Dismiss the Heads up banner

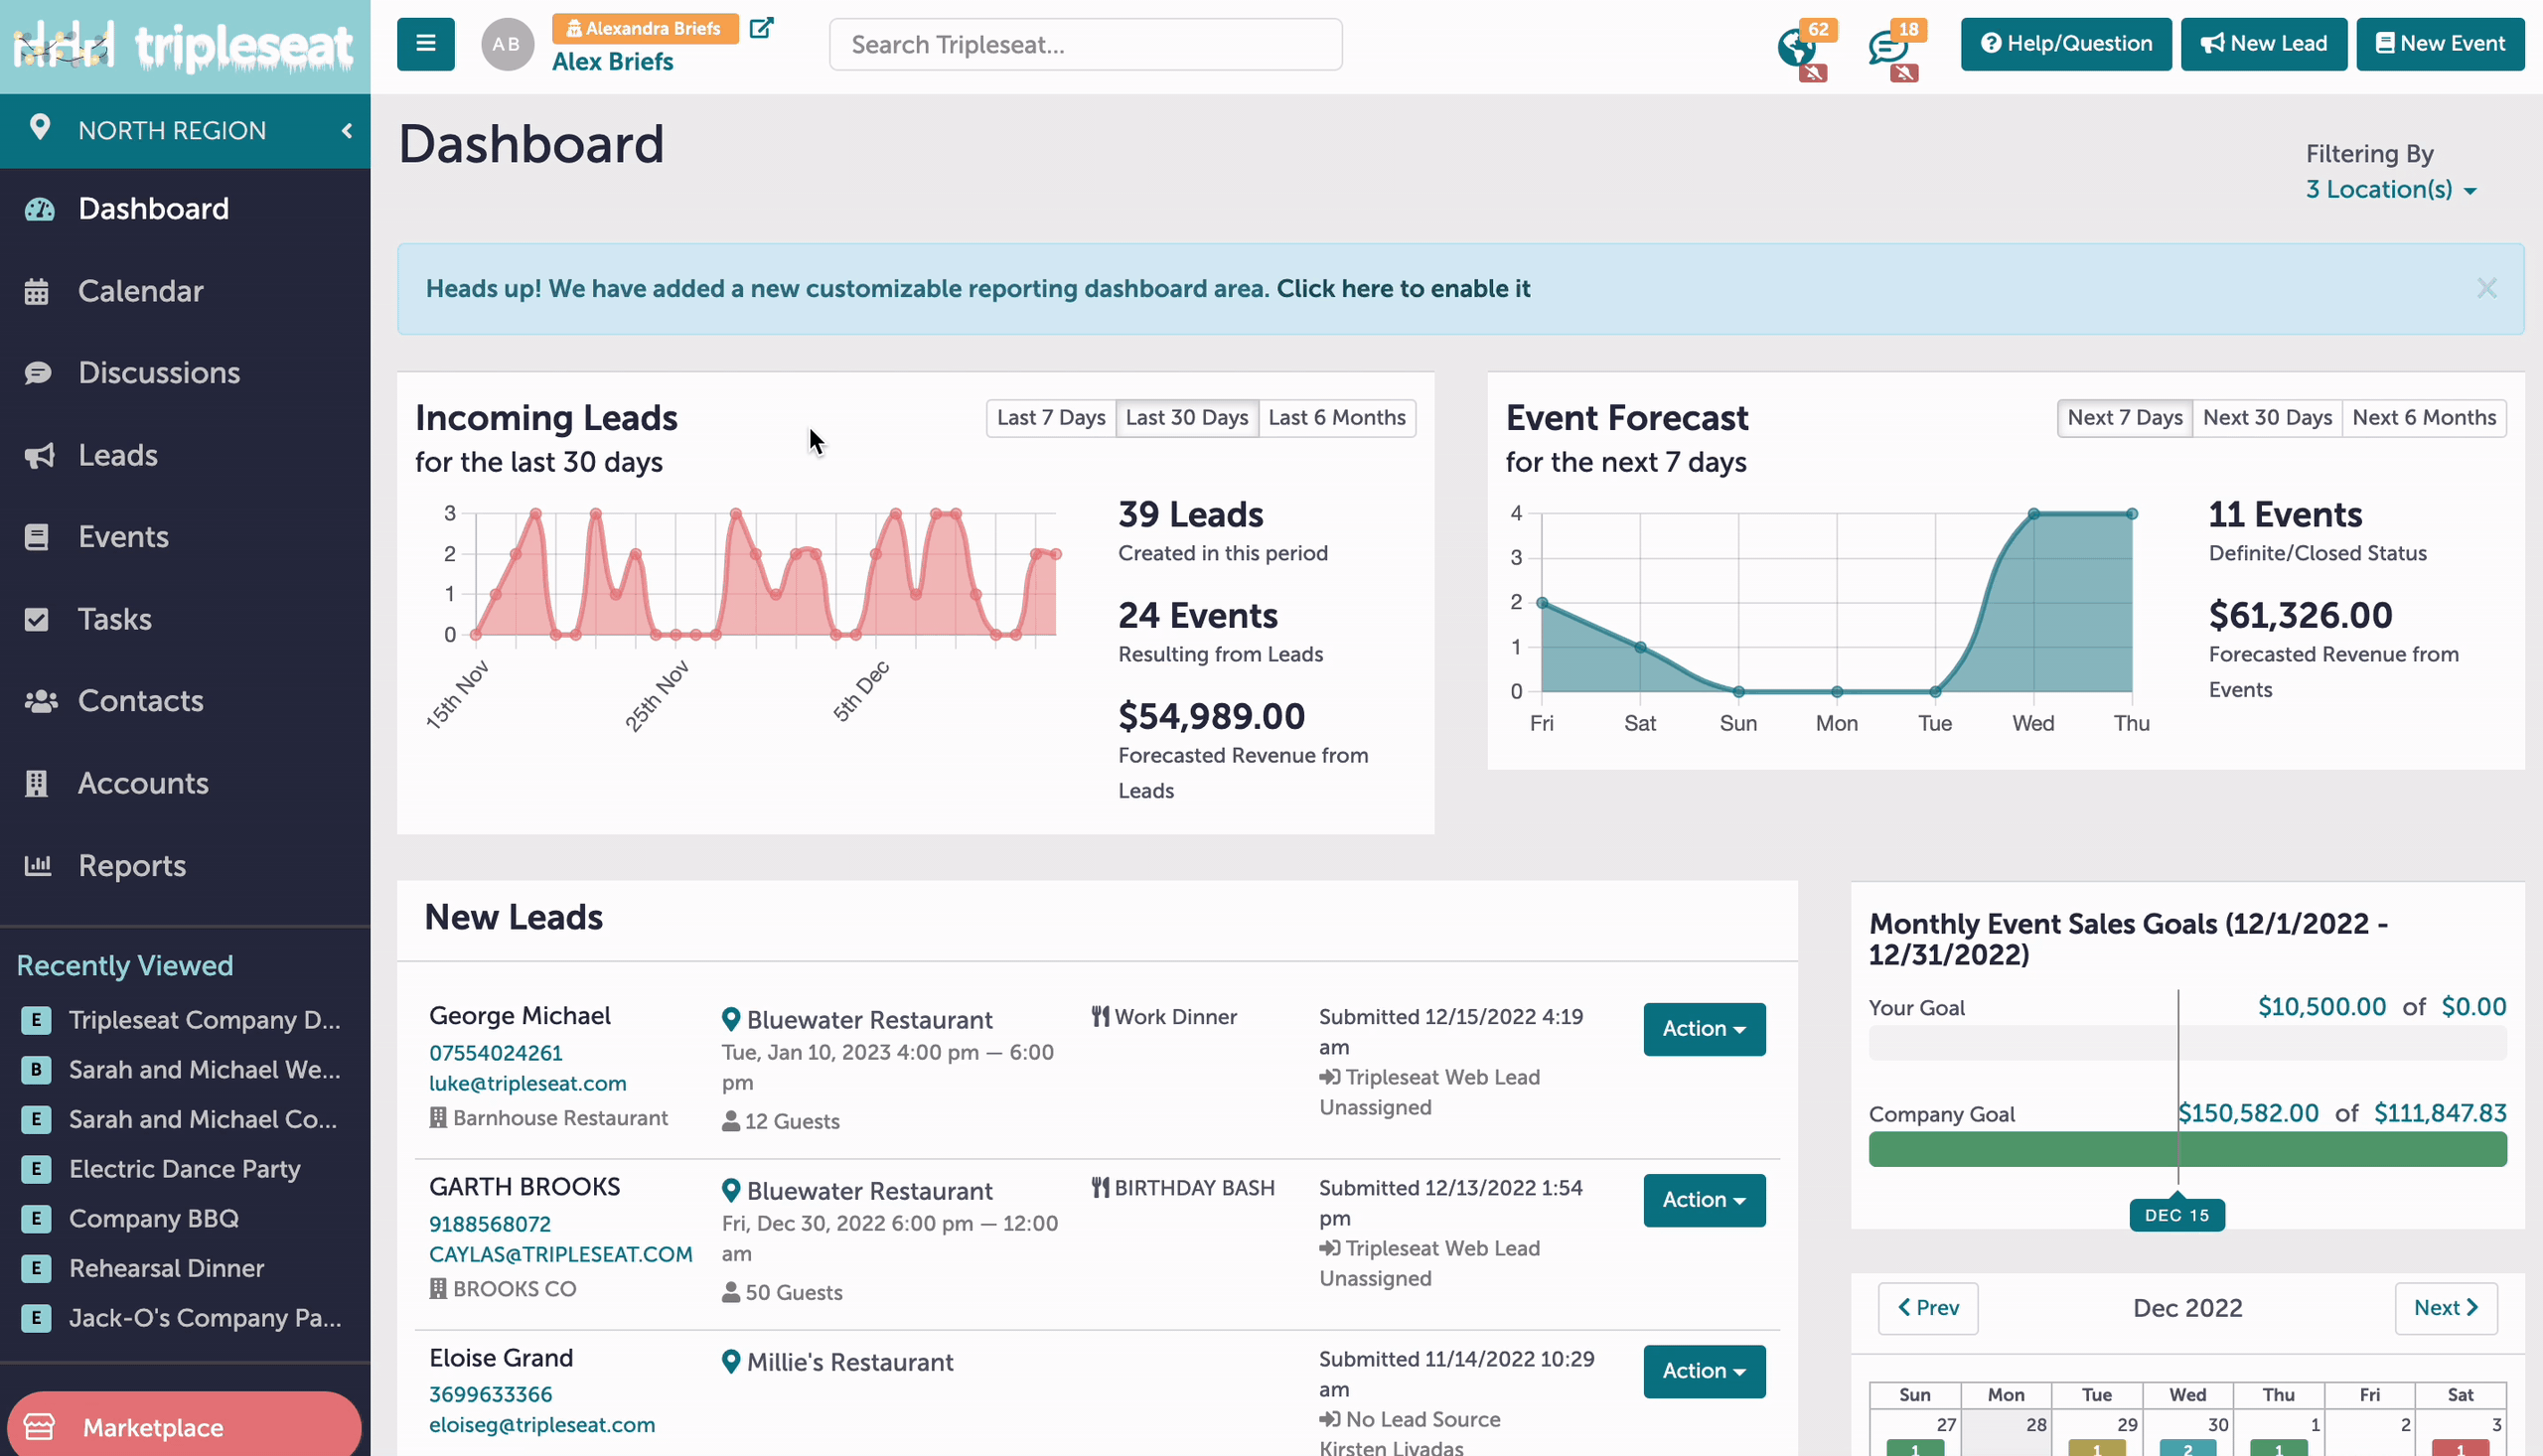point(2486,289)
